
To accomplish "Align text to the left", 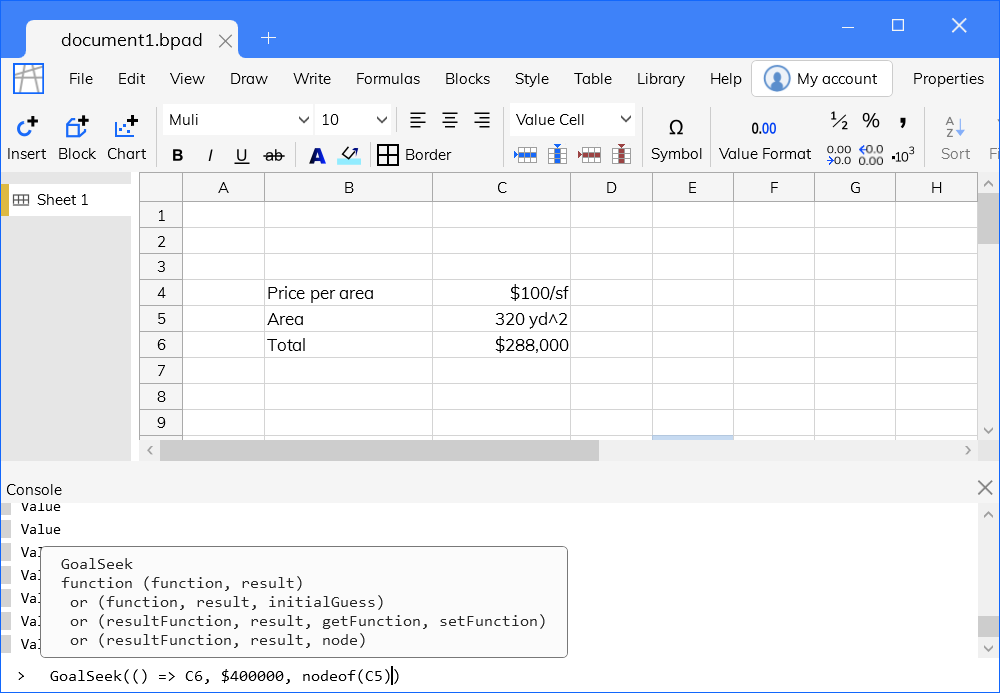I will pyautogui.click(x=418, y=120).
